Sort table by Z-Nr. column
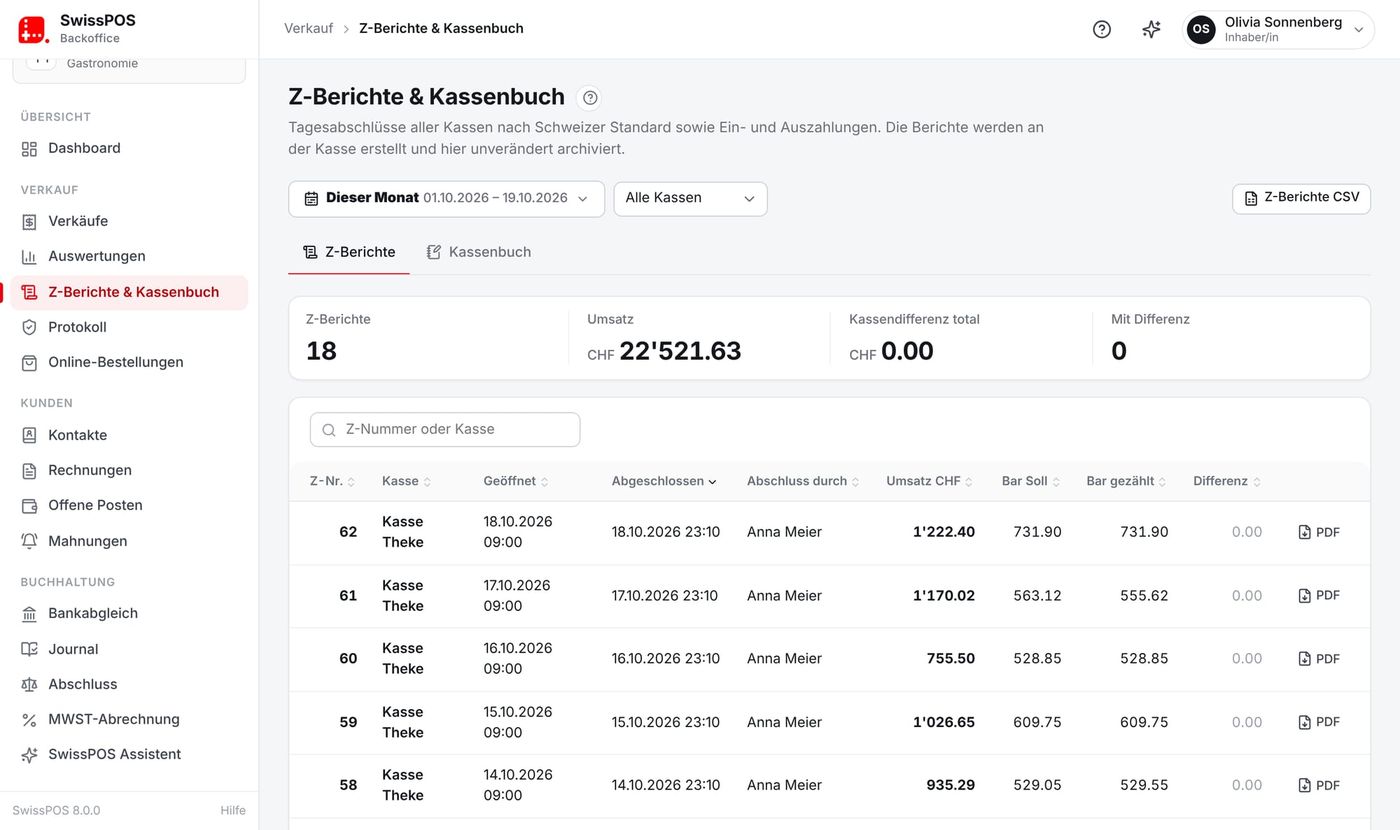The width and height of the screenshot is (1400, 830). 332,481
